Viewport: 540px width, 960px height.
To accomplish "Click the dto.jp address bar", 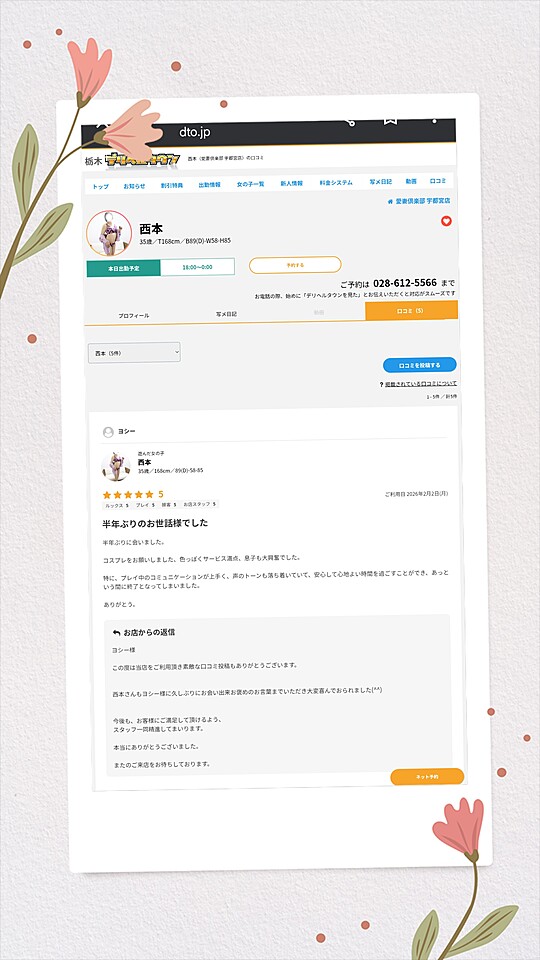I will (195, 132).
